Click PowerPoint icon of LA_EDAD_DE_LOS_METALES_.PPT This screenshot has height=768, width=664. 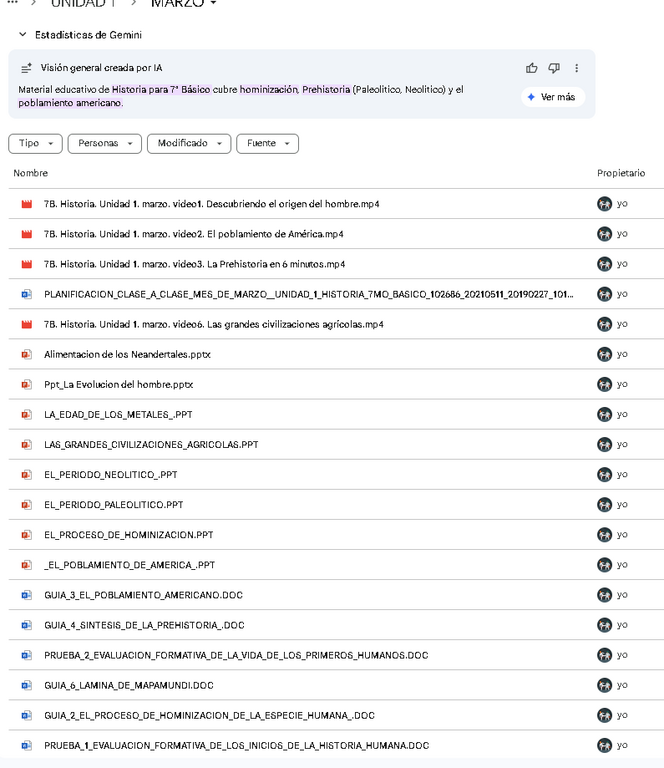tap(27, 414)
